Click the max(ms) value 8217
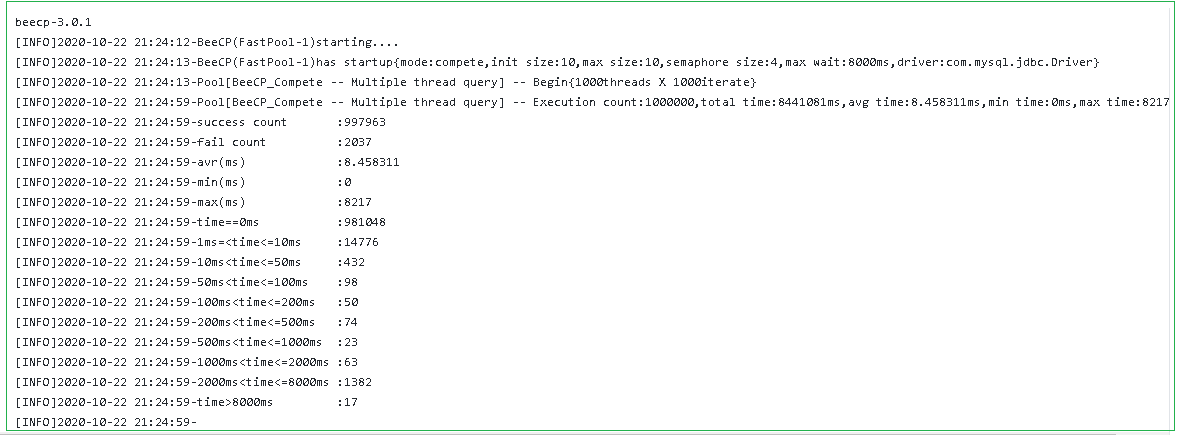This screenshot has height=436, width=1179. [357, 202]
